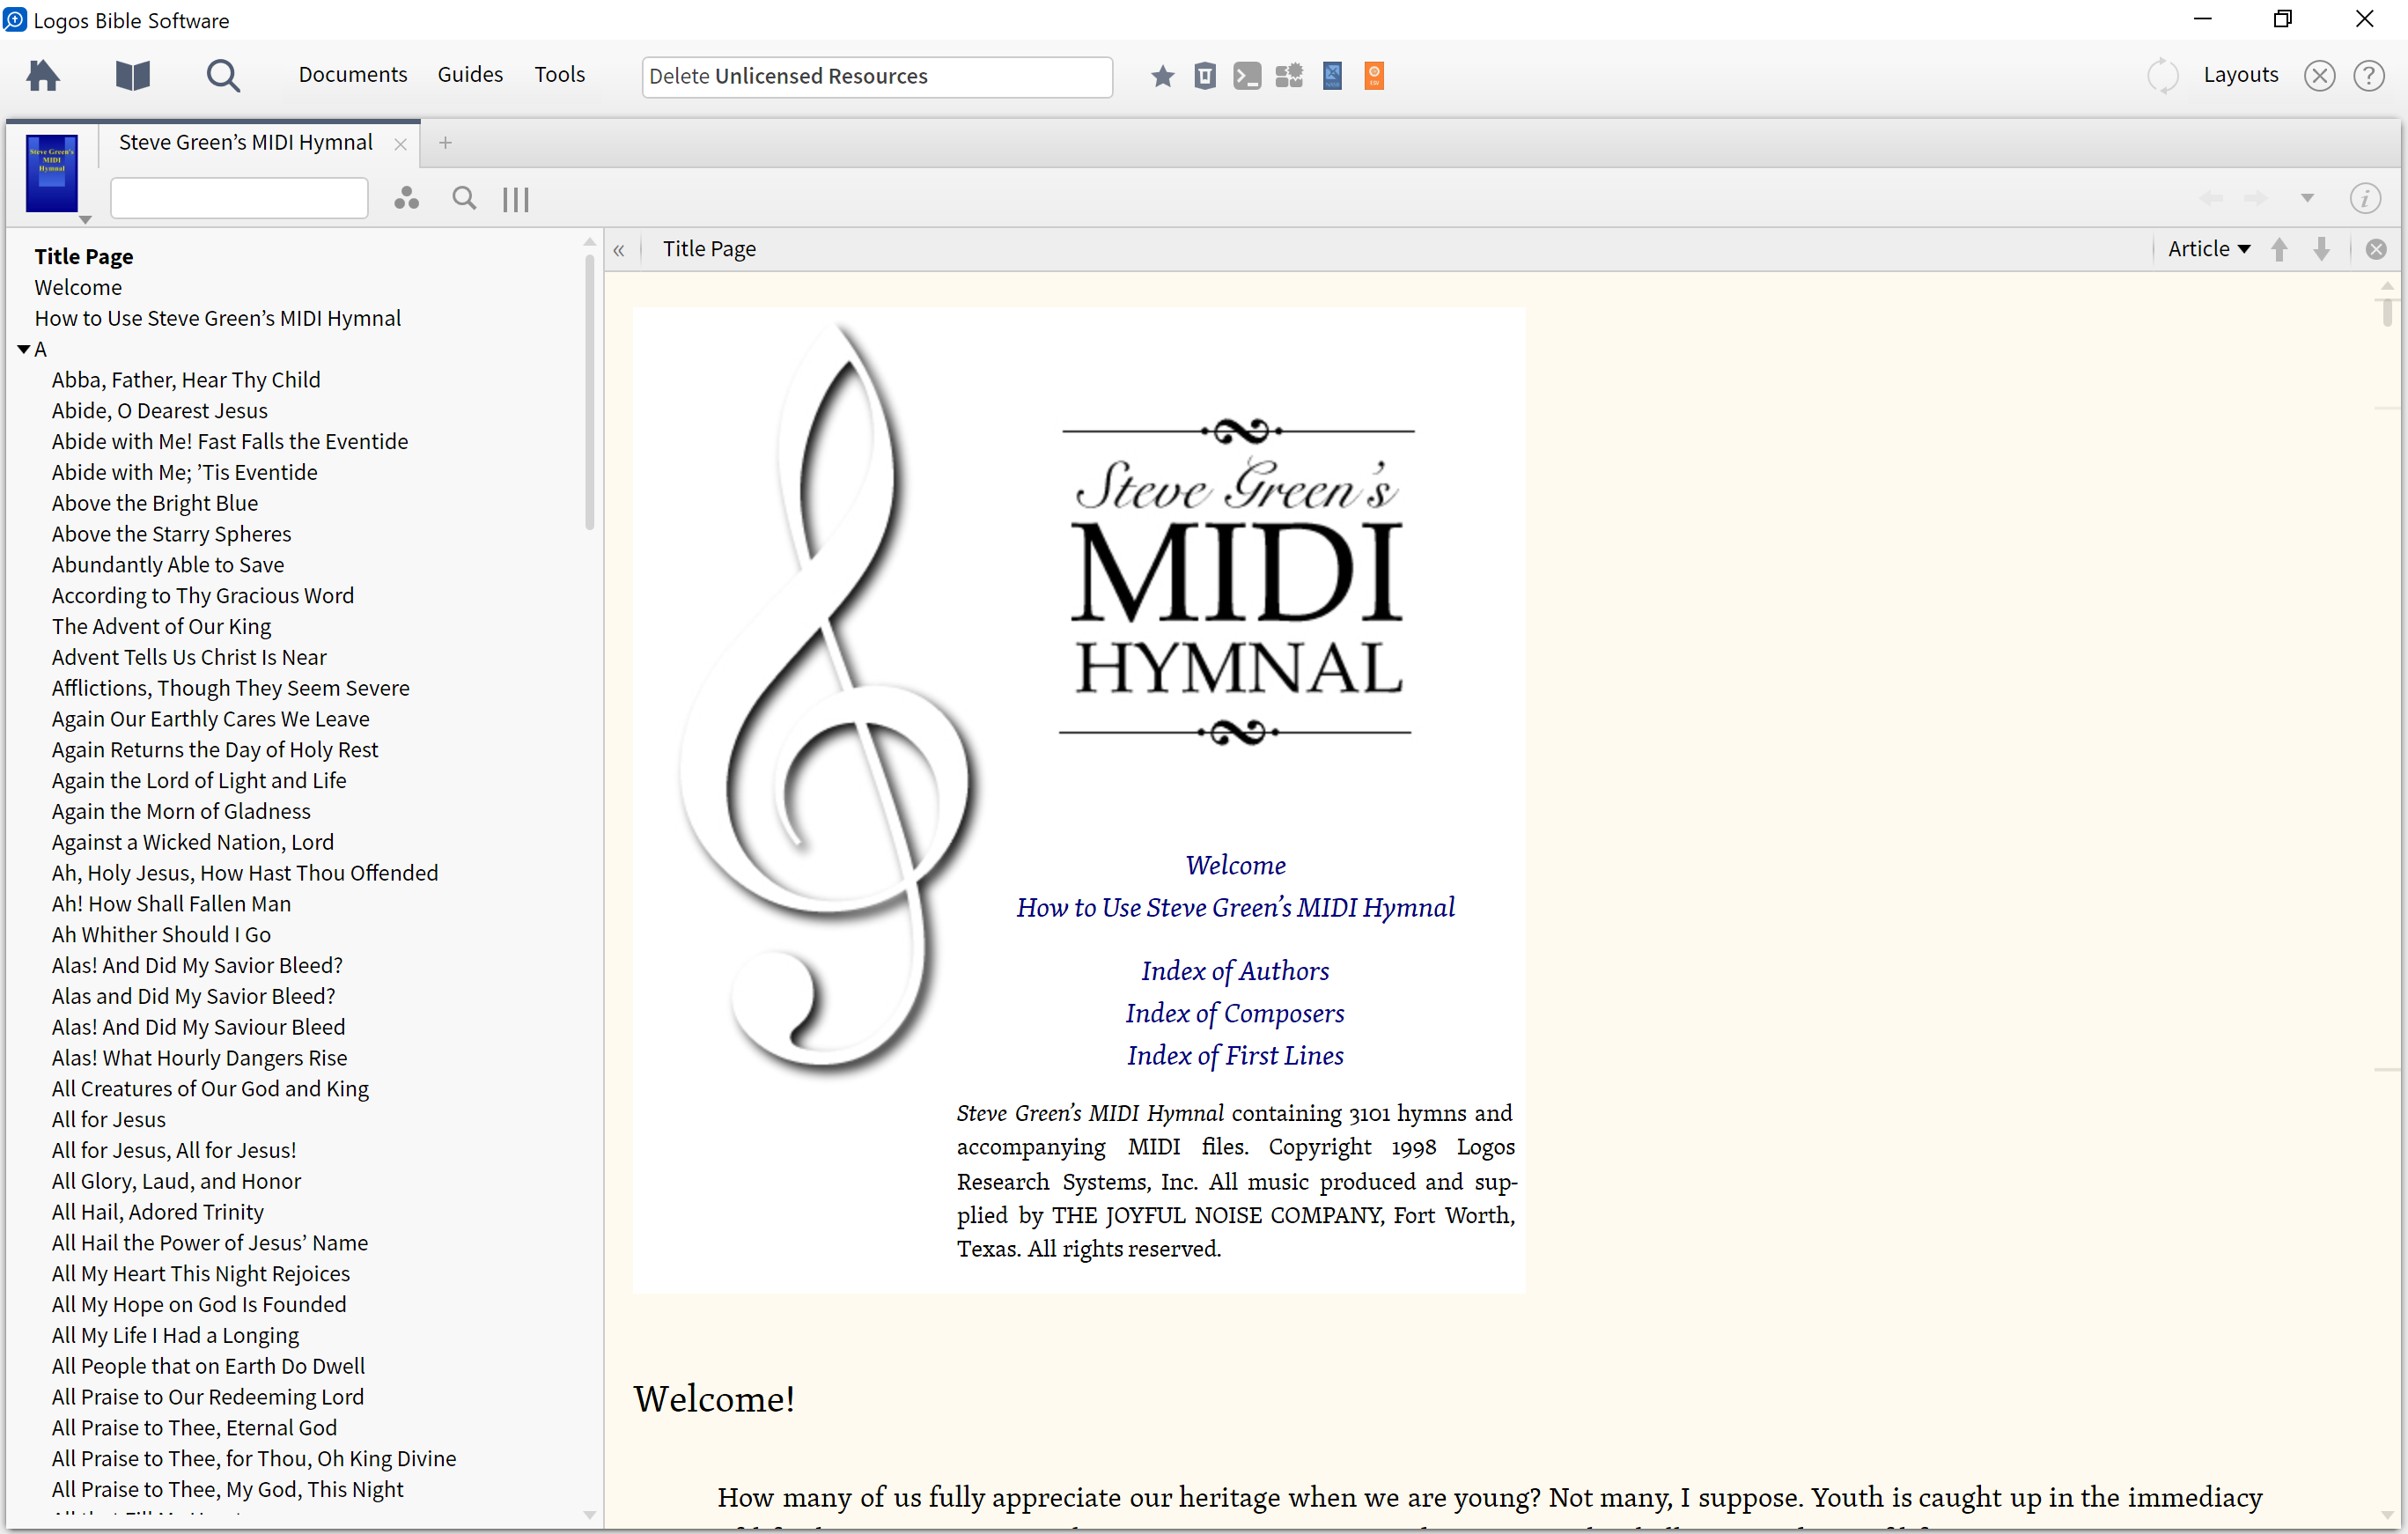The height and width of the screenshot is (1534, 2408).
Task: Select Title Page in contents
Action: pyautogui.click(x=84, y=257)
